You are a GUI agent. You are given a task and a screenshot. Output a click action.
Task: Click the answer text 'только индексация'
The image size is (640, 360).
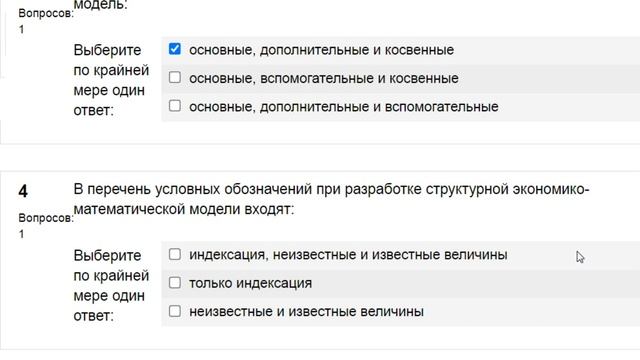(x=250, y=283)
